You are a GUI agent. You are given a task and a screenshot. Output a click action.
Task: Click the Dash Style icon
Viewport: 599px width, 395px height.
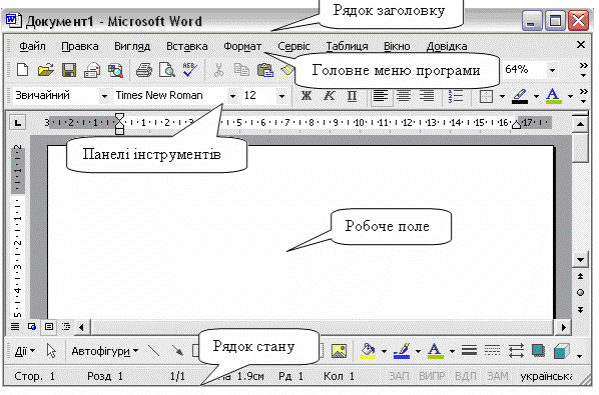pyautogui.click(x=492, y=350)
